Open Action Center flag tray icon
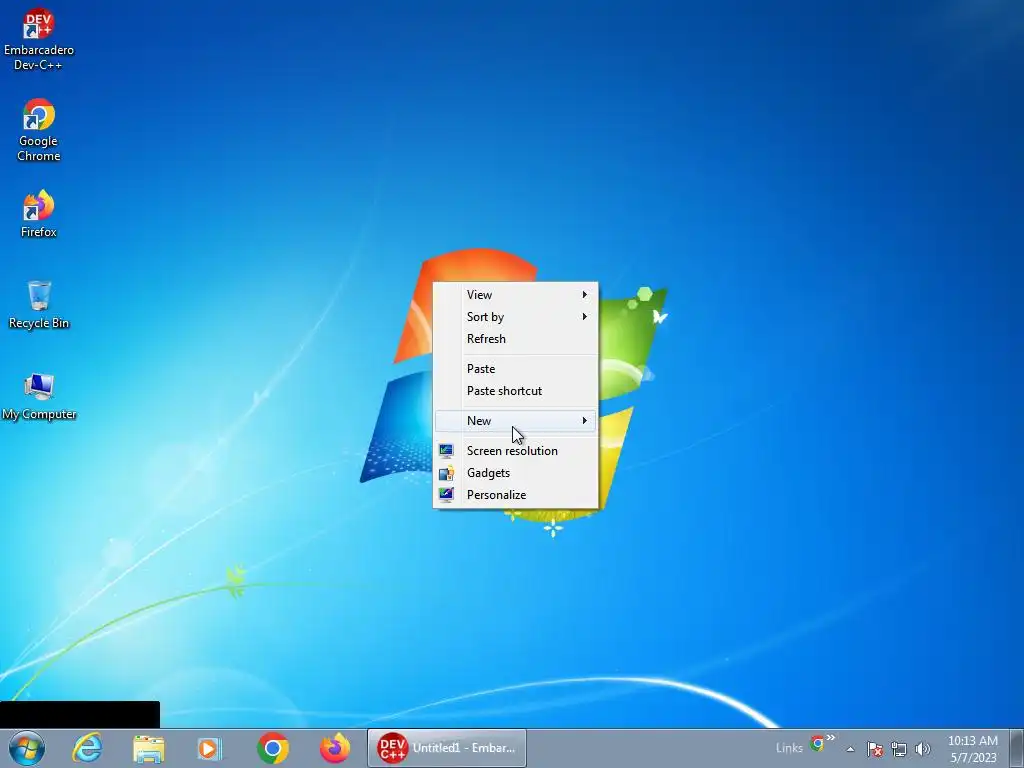This screenshot has height=768, width=1024. pos(875,749)
